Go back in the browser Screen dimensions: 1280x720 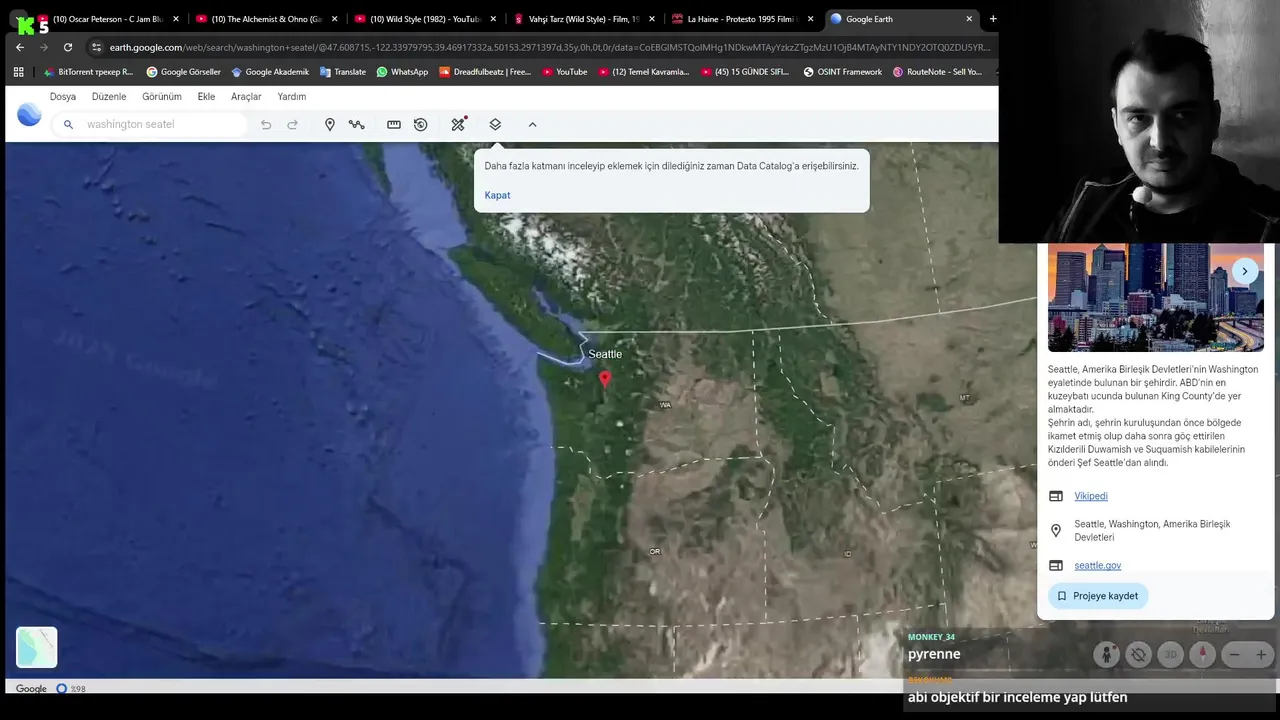[19, 47]
